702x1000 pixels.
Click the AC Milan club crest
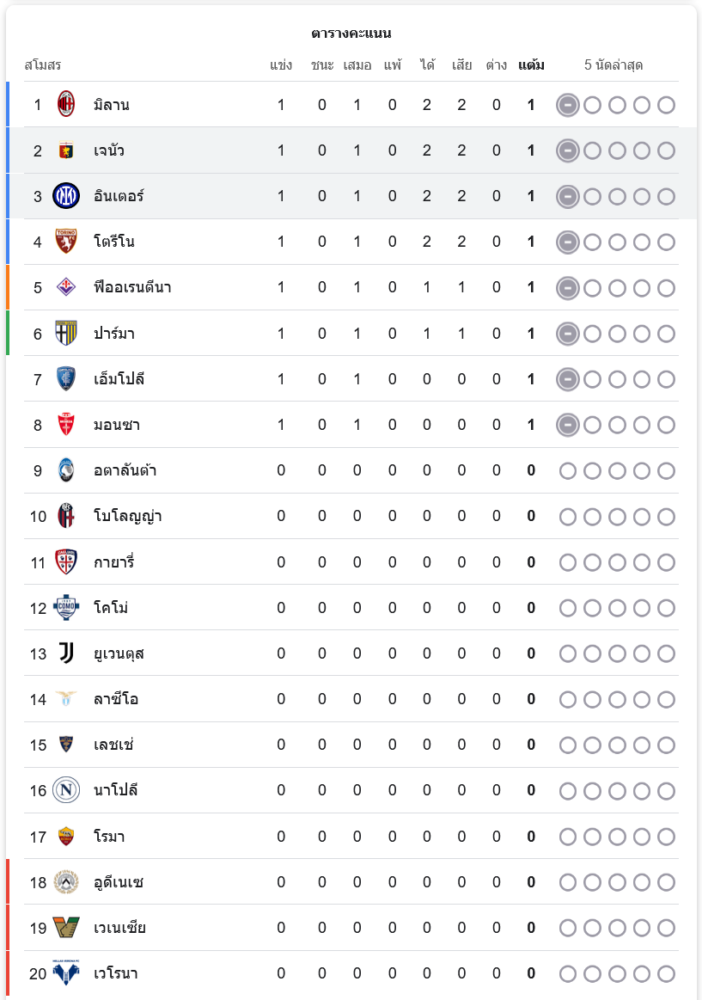pos(66,104)
